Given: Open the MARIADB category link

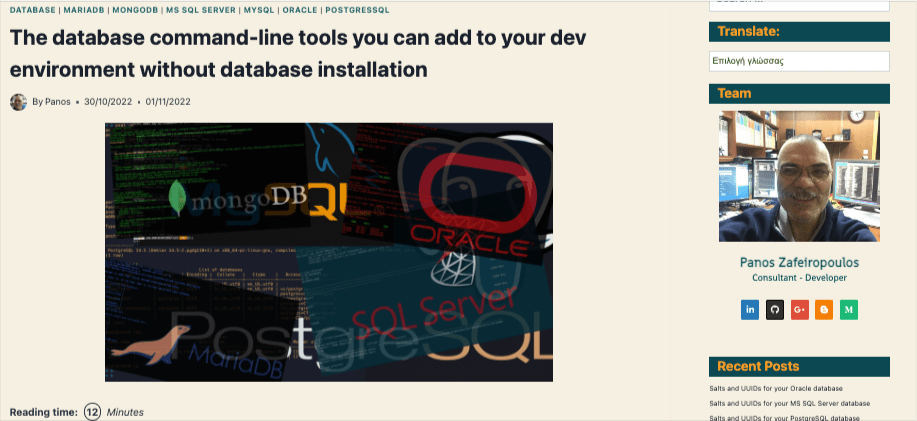Looking at the screenshot, I should tap(84, 10).
